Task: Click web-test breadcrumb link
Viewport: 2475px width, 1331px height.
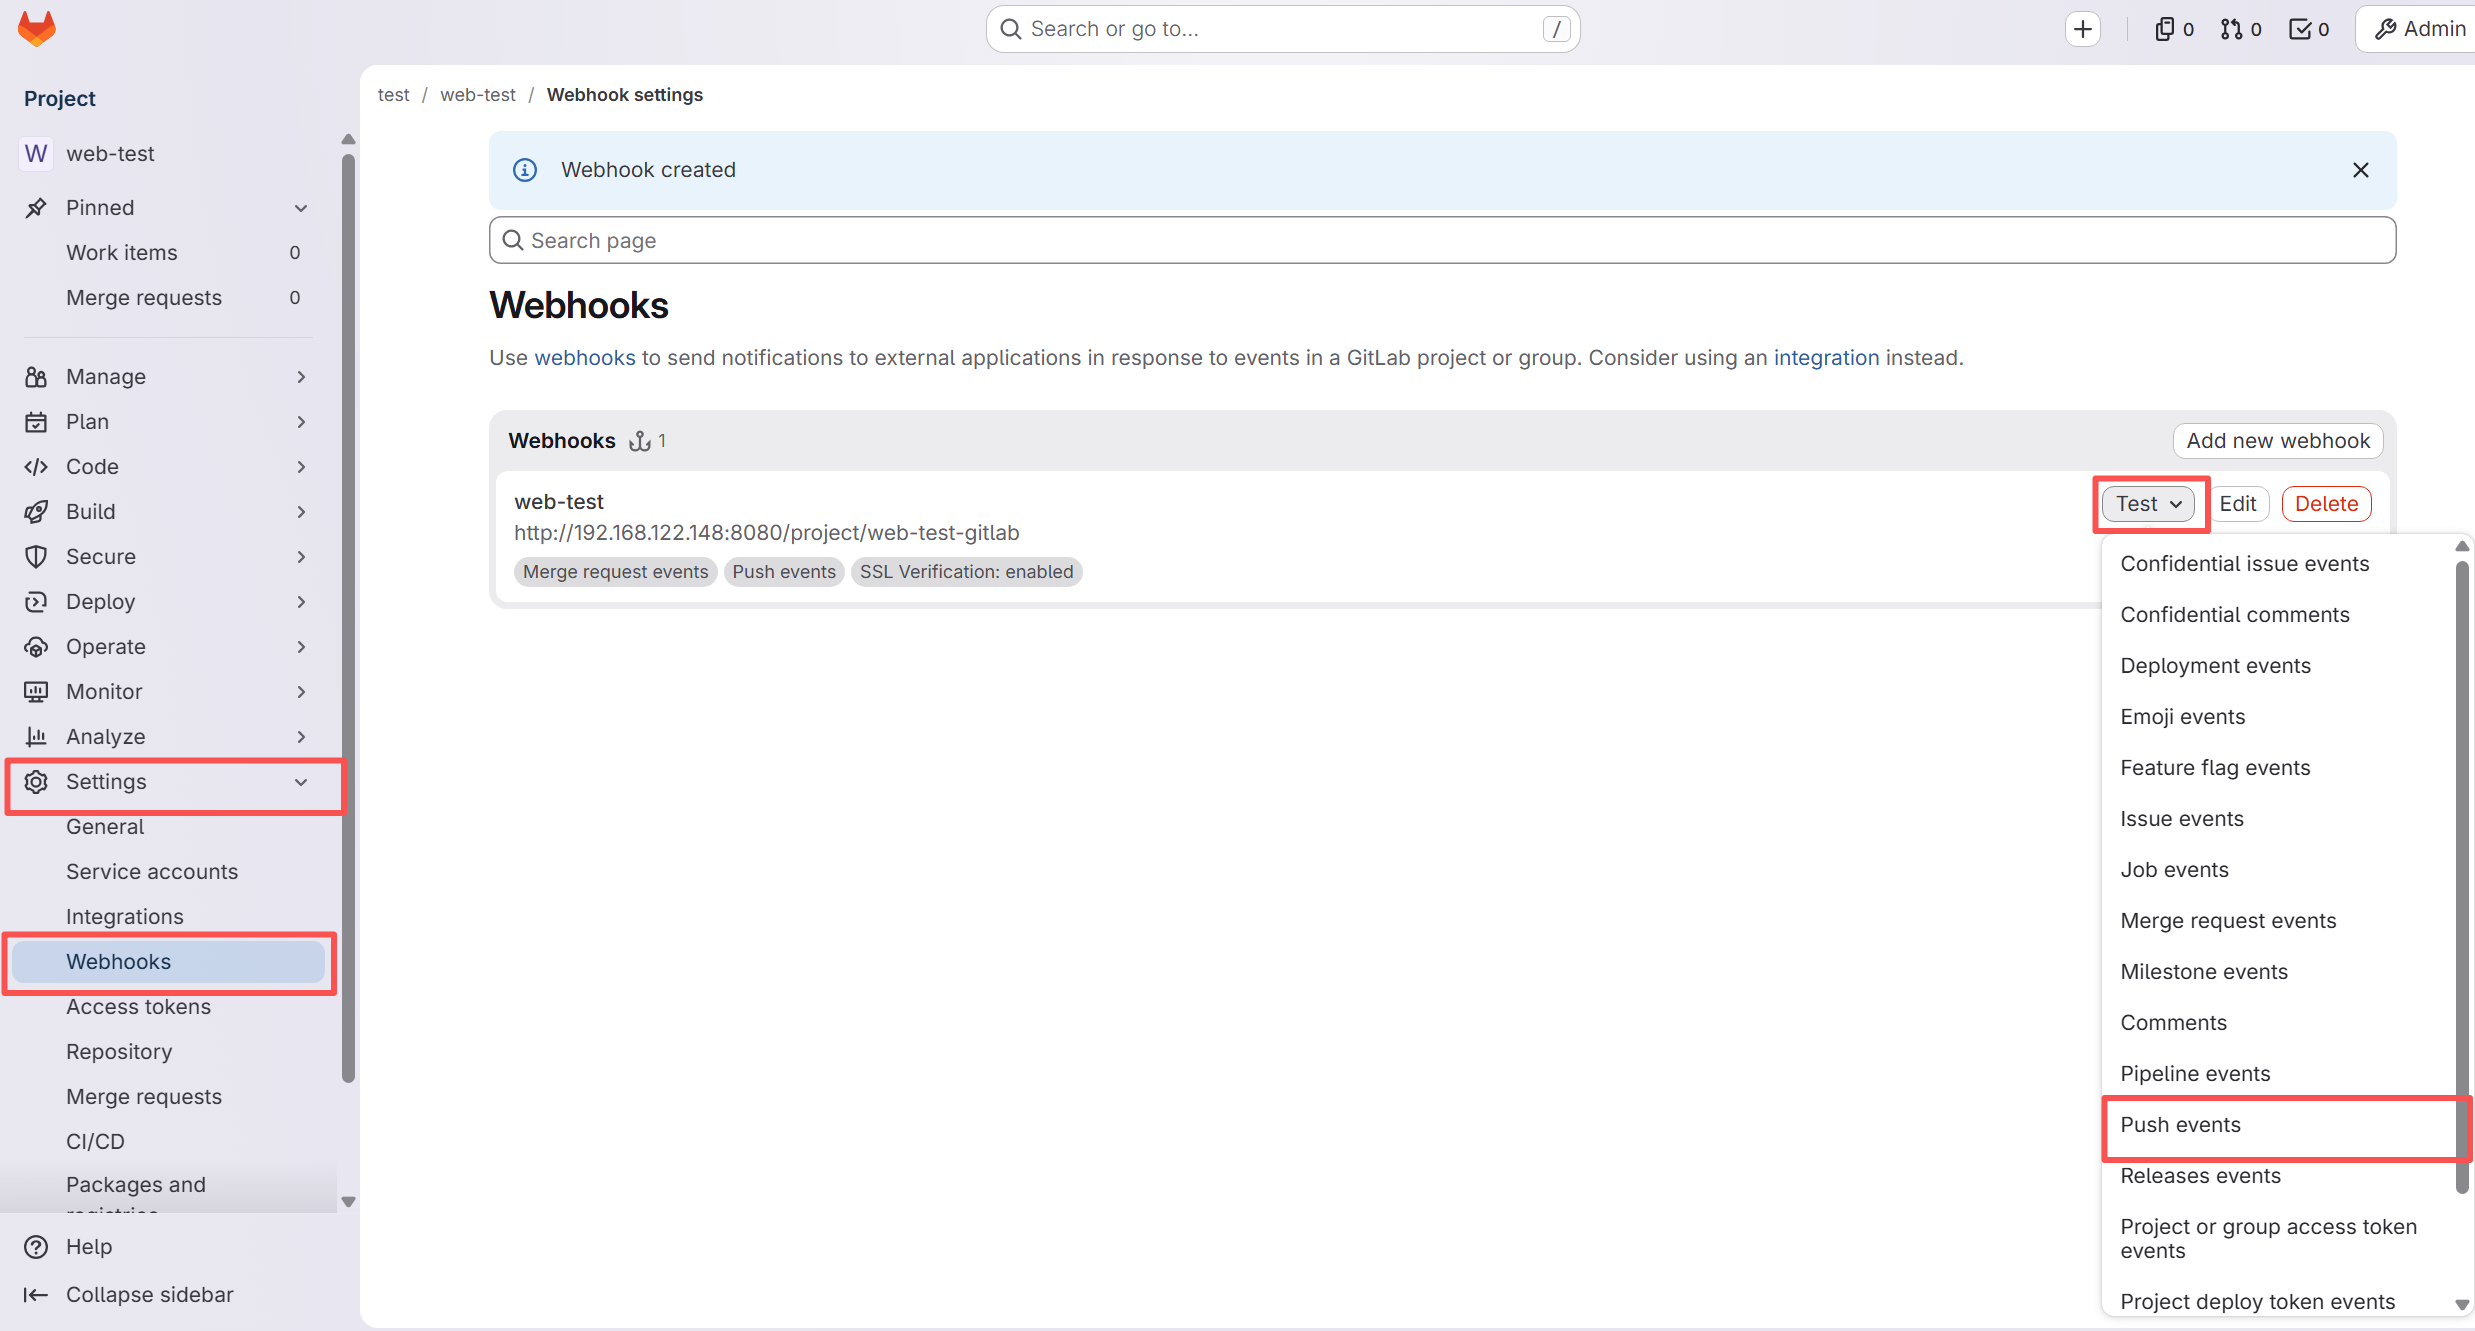Action: click(x=478, y=95)
